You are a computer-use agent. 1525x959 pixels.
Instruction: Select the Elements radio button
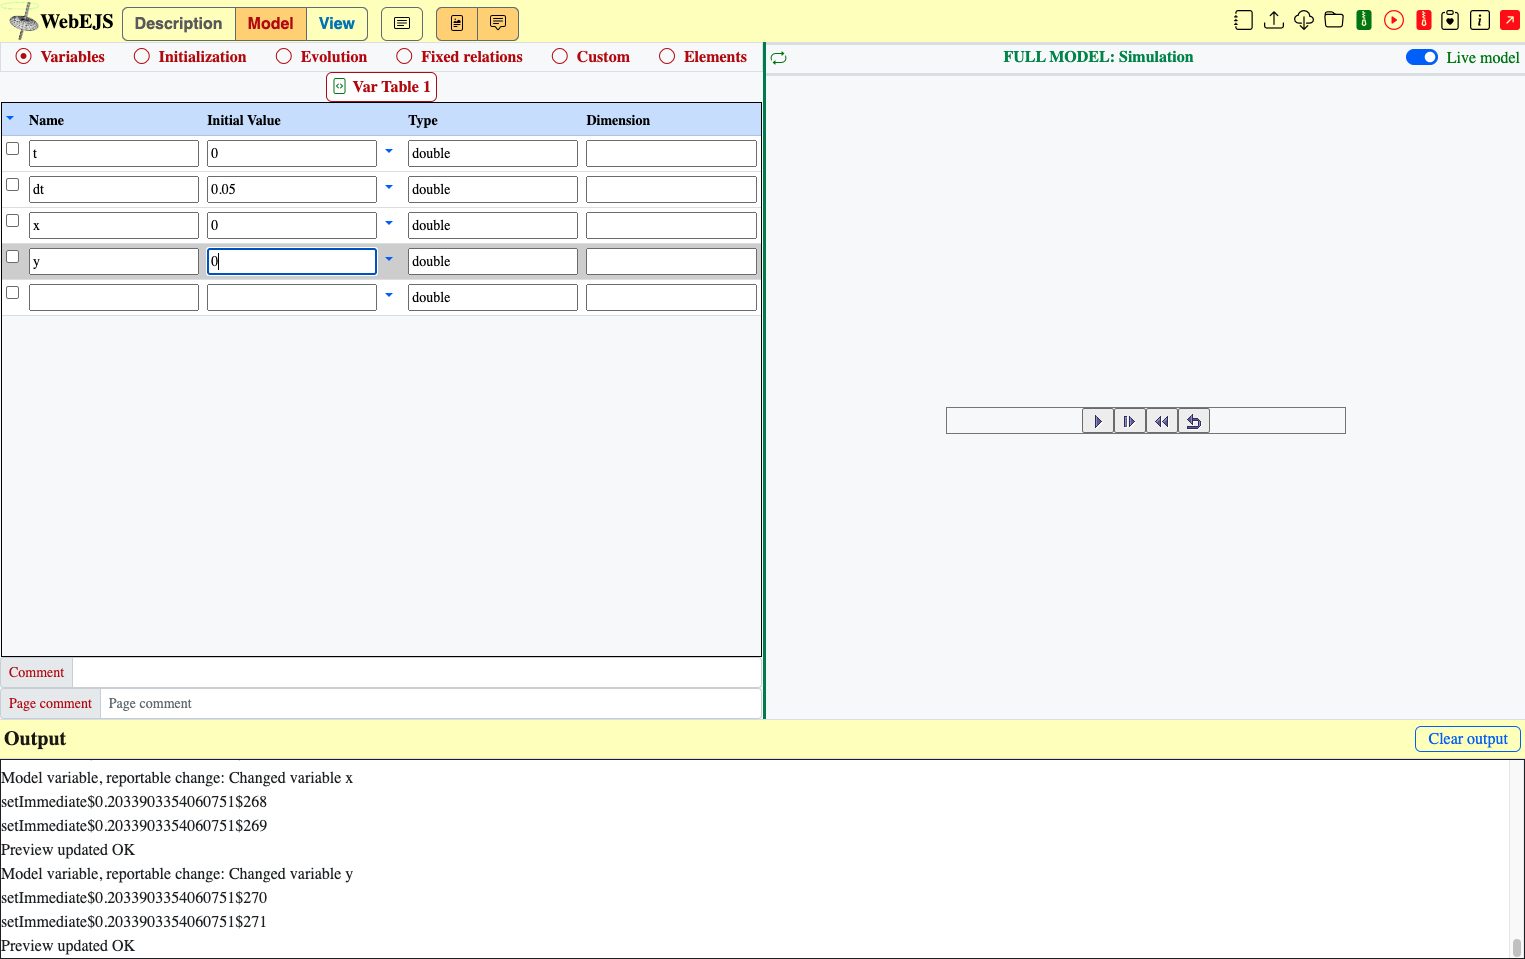coord(667,56)
